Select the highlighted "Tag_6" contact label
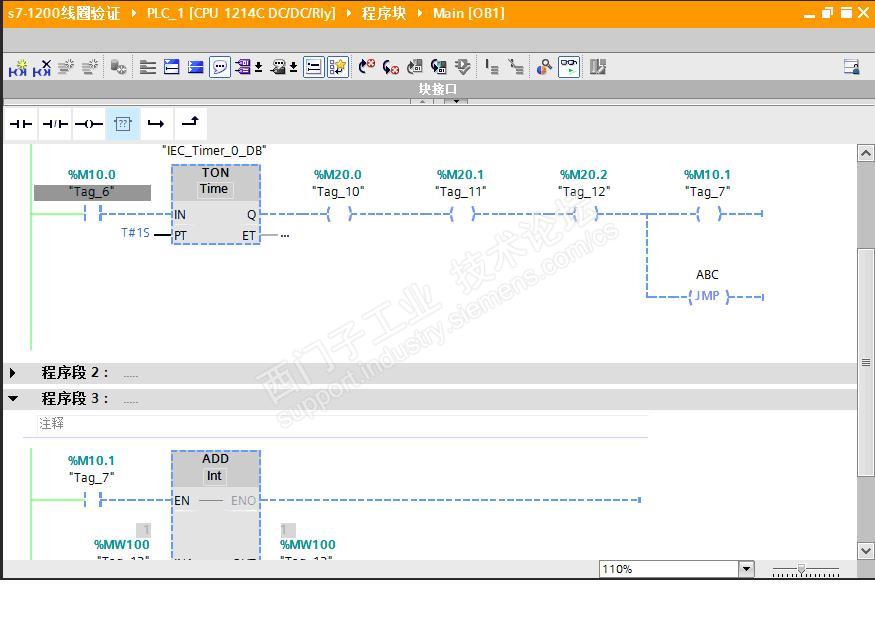The image size is (875, 618). point(92,192)
